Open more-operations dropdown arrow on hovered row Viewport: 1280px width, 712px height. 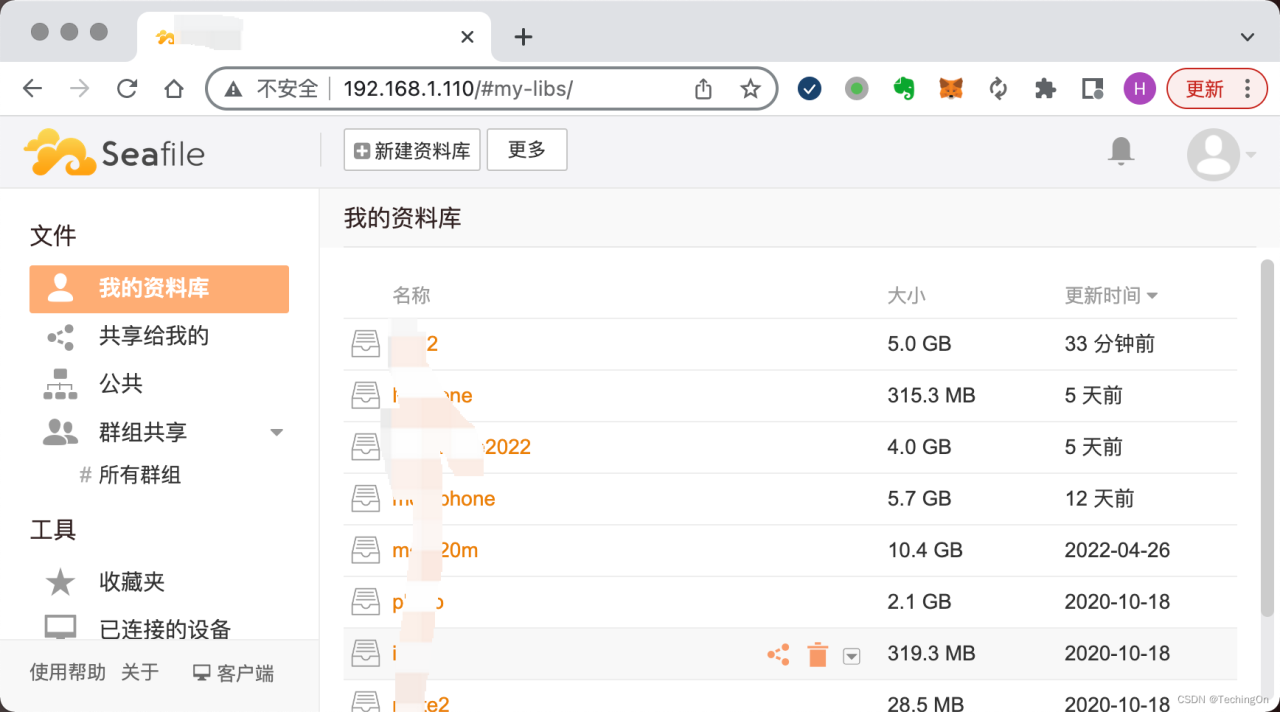click(851, 656)
